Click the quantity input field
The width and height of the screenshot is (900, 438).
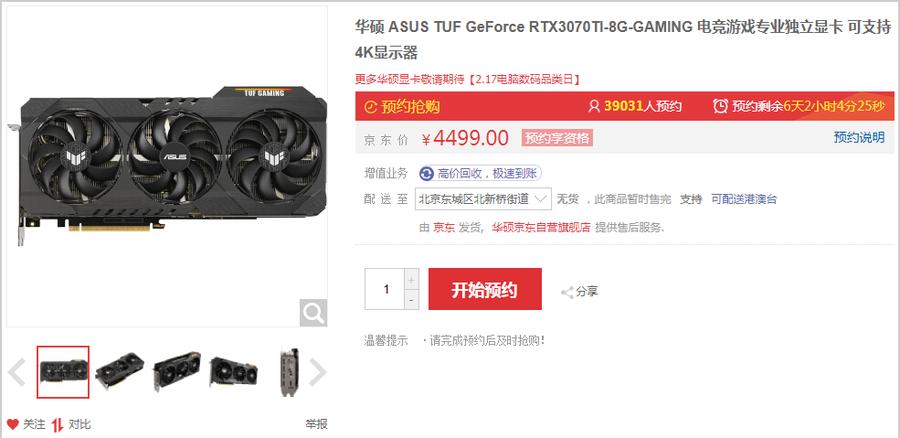(385, 289)
